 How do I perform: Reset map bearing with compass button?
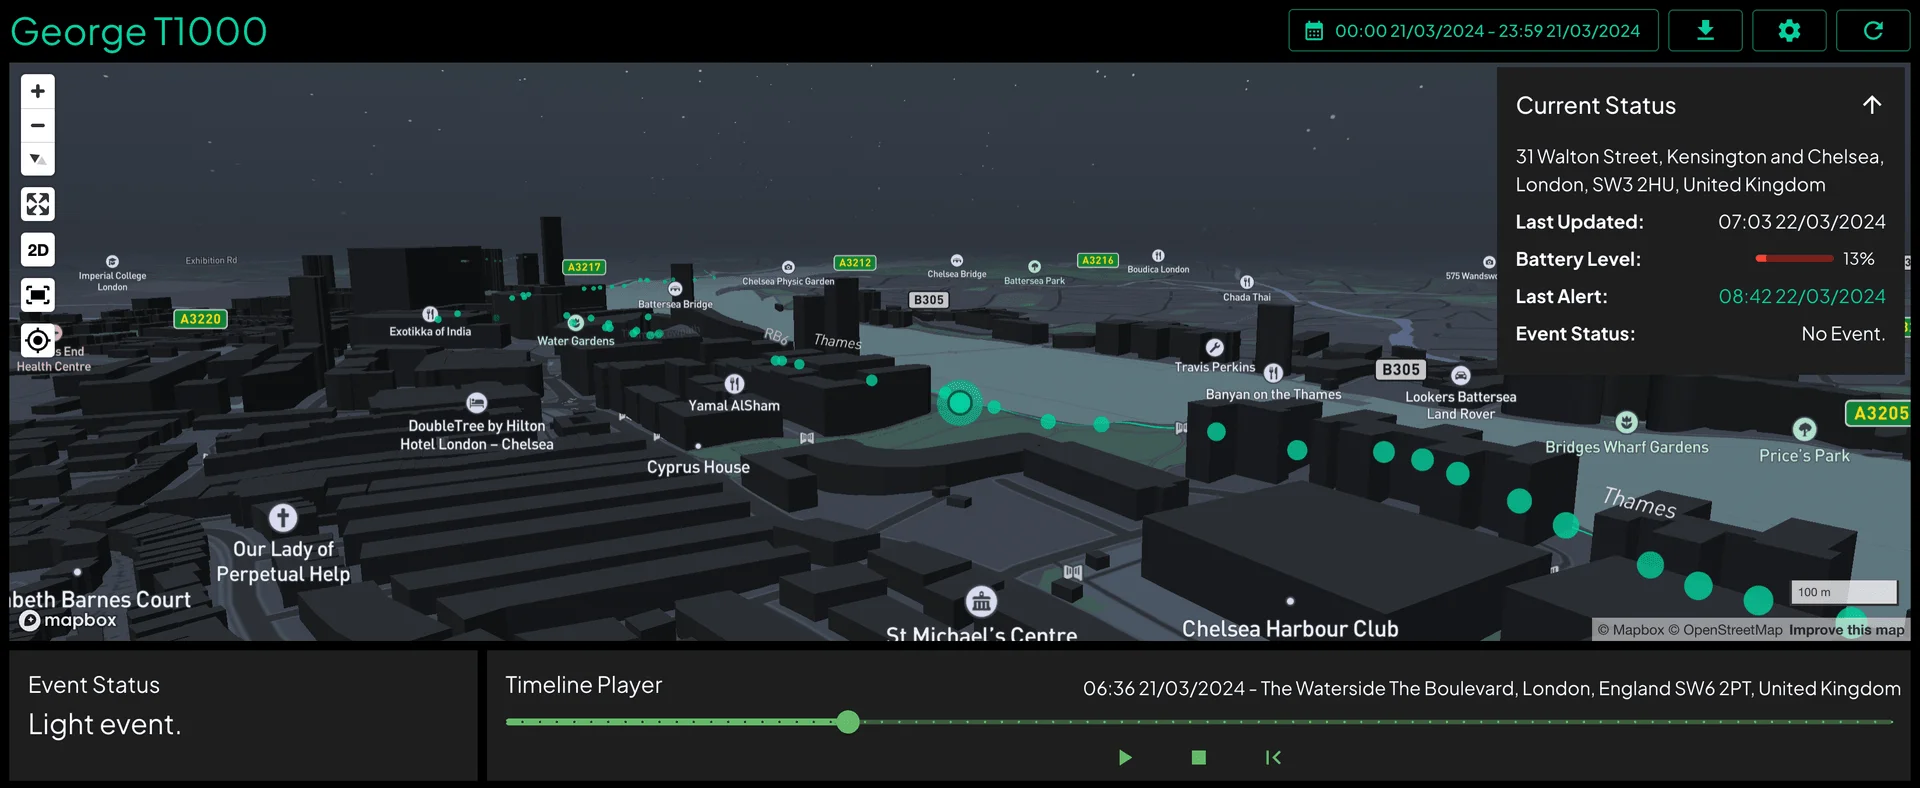coord(38,159)
